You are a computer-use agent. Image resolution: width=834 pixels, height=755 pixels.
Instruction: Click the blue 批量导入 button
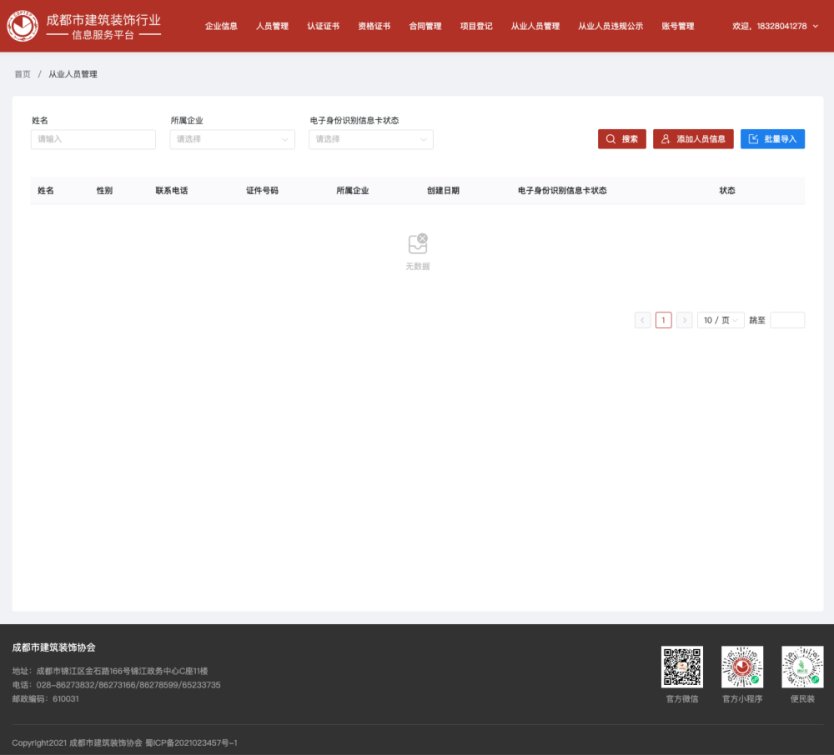(x=772, y=139)
